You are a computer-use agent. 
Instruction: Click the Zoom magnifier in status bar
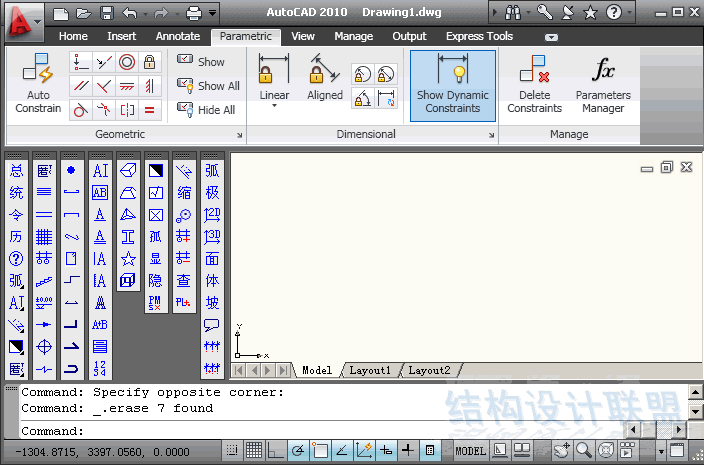click(x=584, y=450)
